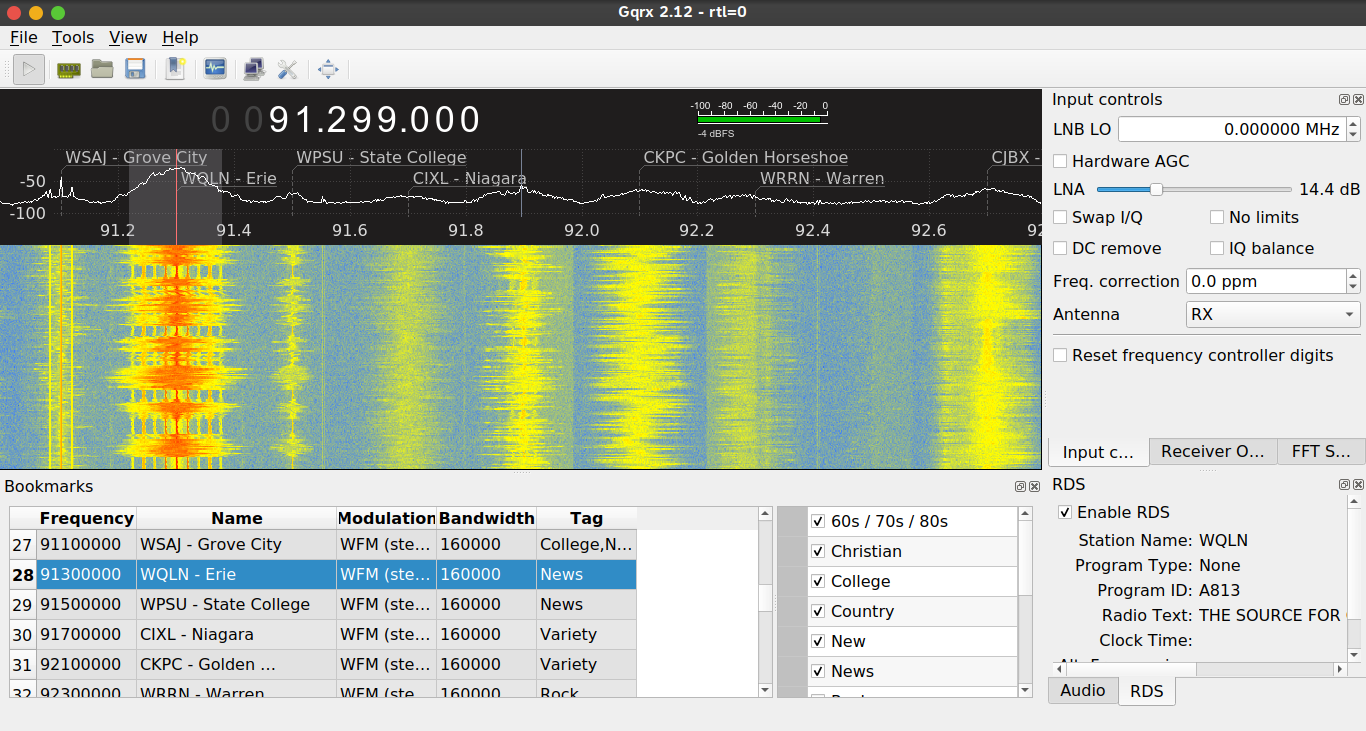This screenshot has height=731, width=1366.
Task: Switch to the Audio panel
Action: click(1082, 690)
